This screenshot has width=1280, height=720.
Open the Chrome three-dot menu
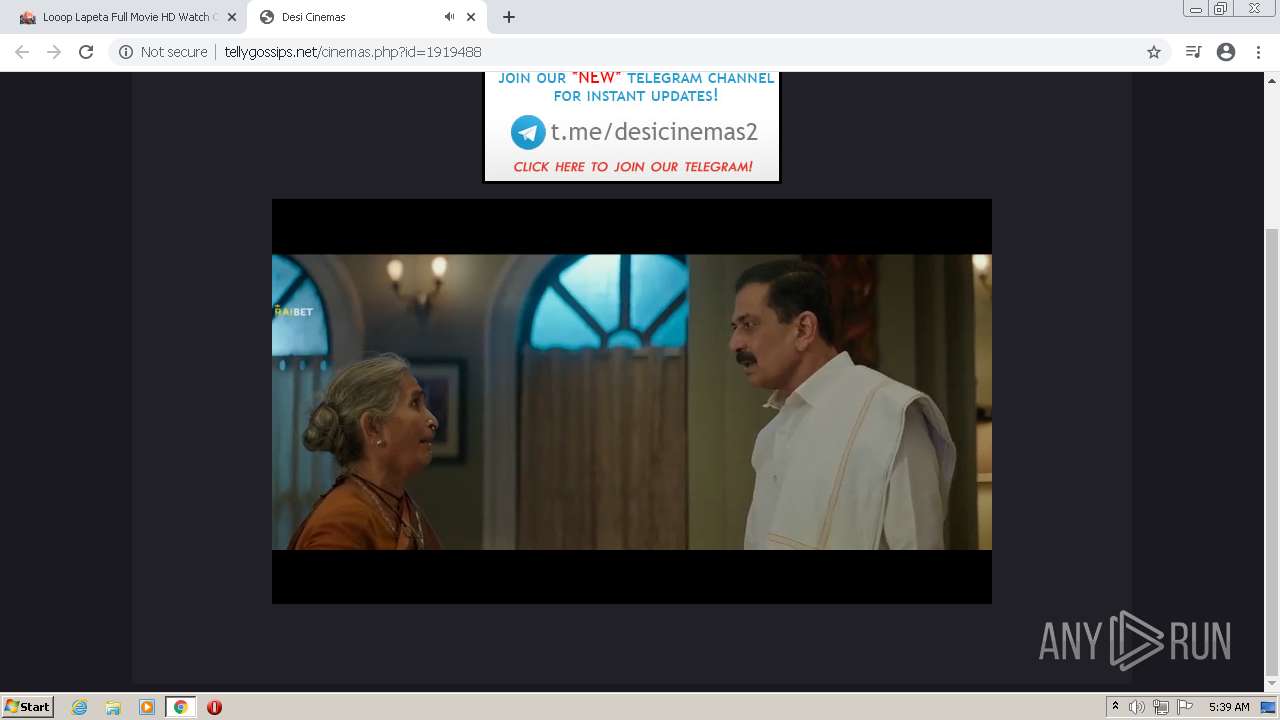click(x=1258, y=52)
